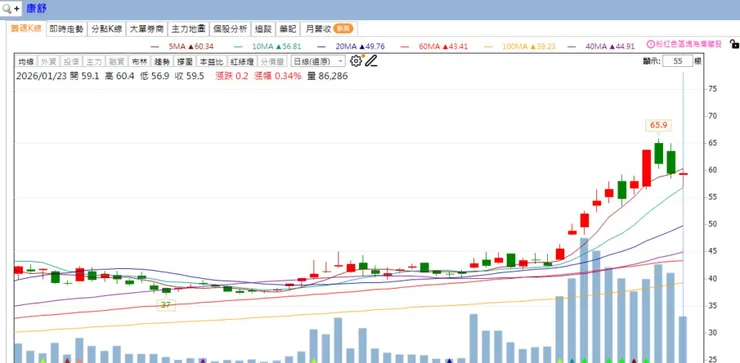Screen dimensions: 740x363
Task: Toggle the 本益比 button
Action: click(210, 61)
